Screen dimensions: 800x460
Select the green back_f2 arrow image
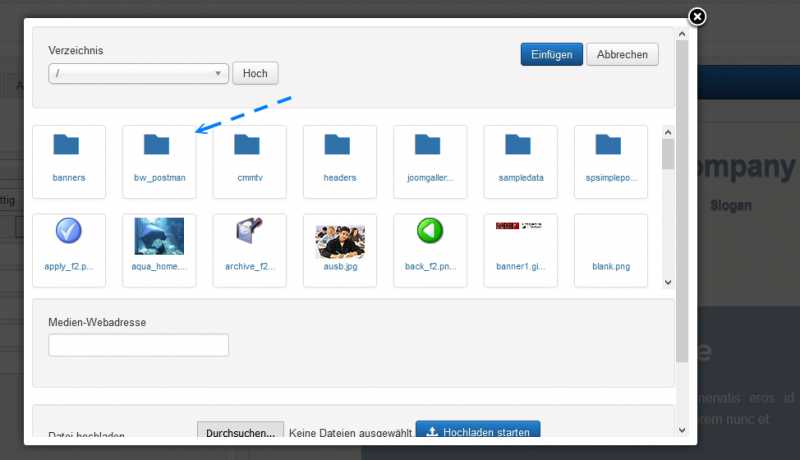coord(429,233)
